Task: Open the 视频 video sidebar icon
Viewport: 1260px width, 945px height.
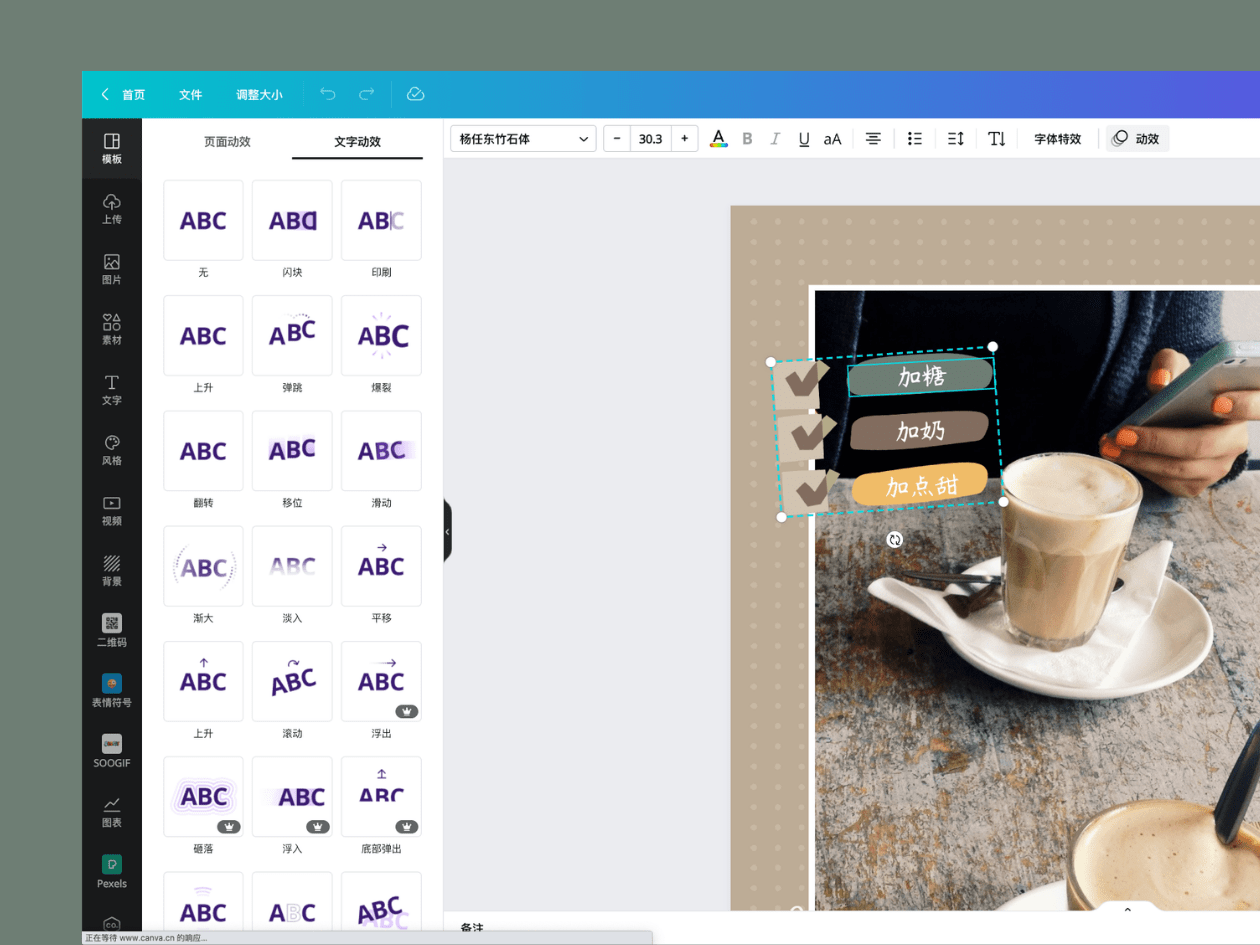Action: (112, 510)
